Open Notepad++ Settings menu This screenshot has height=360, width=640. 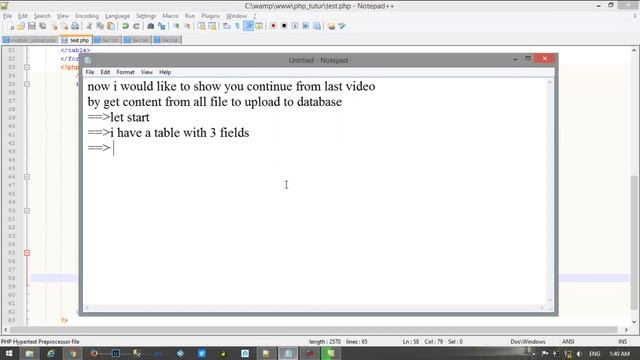coord(146,16)
